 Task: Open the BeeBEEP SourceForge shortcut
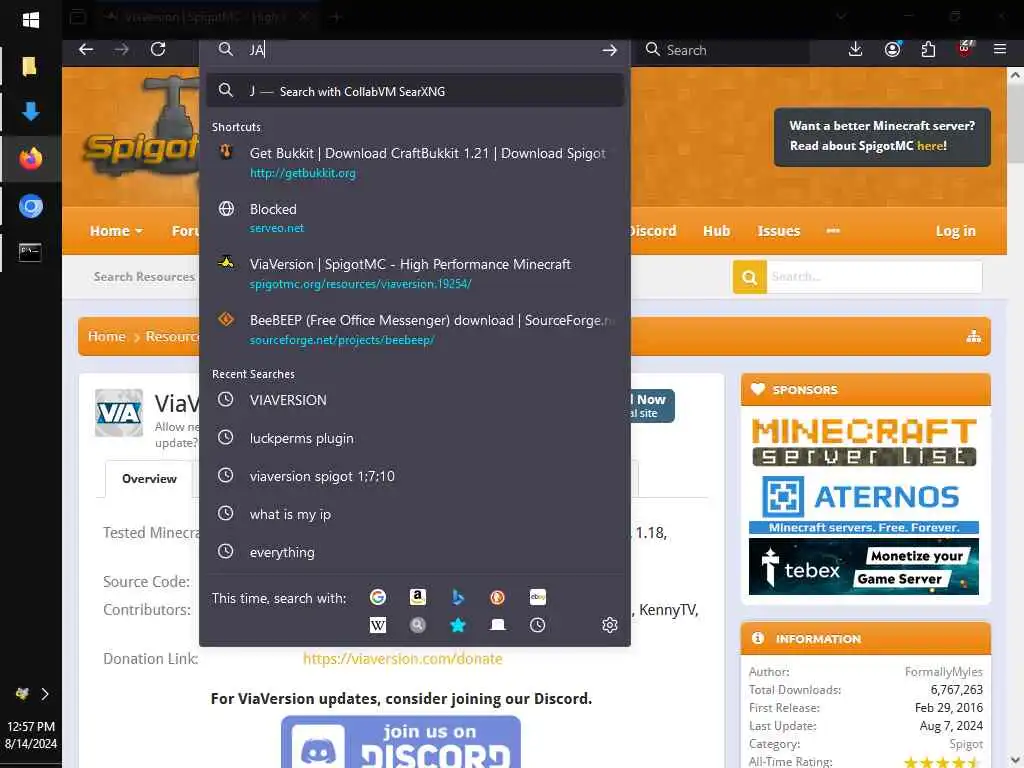(x=415, y=328)
